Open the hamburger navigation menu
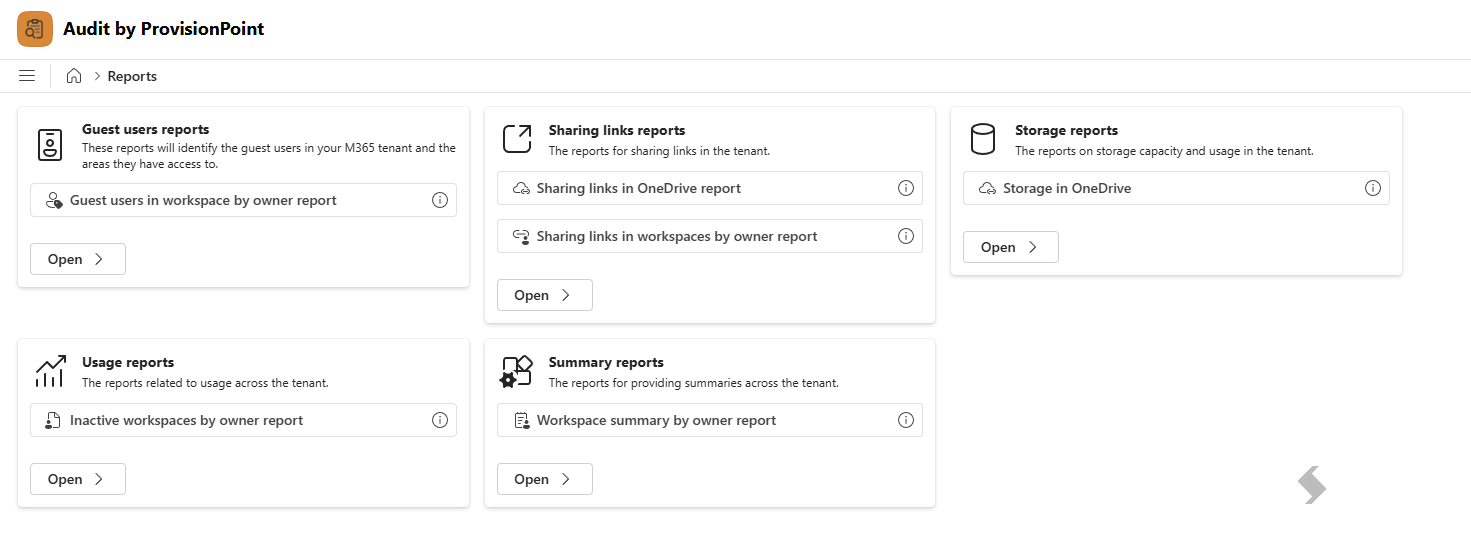 tap(27, 76)
